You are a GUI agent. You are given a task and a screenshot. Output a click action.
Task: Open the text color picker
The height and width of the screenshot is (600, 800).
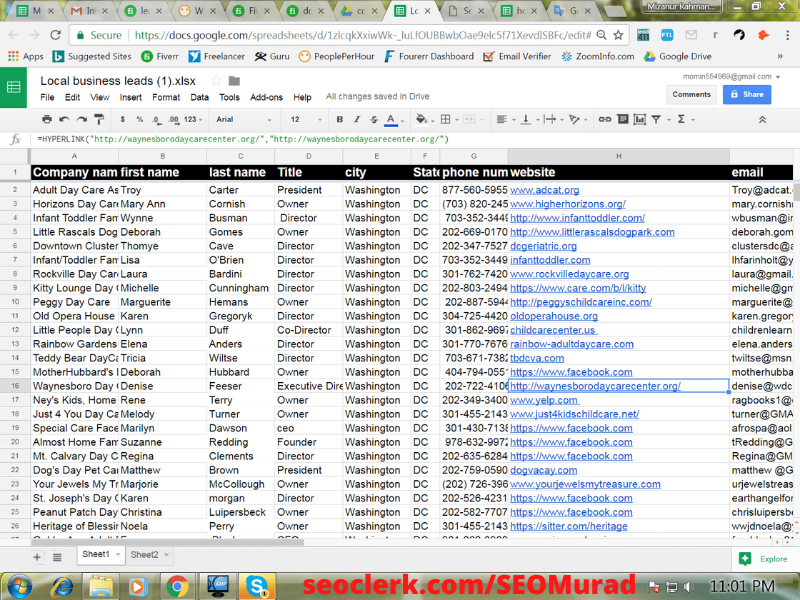390,119
